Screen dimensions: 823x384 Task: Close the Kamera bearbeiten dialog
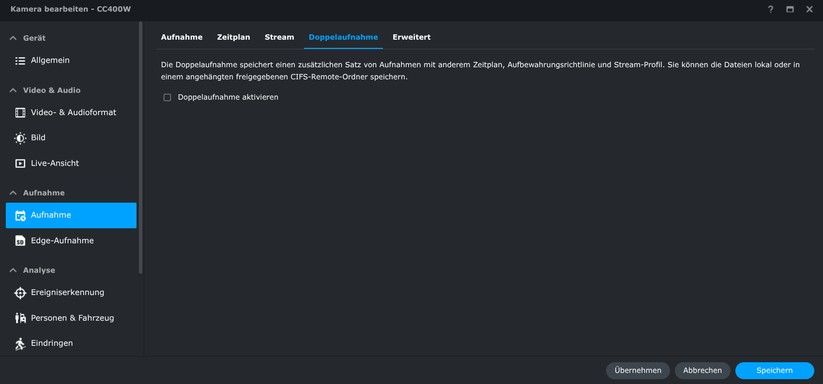809,9
